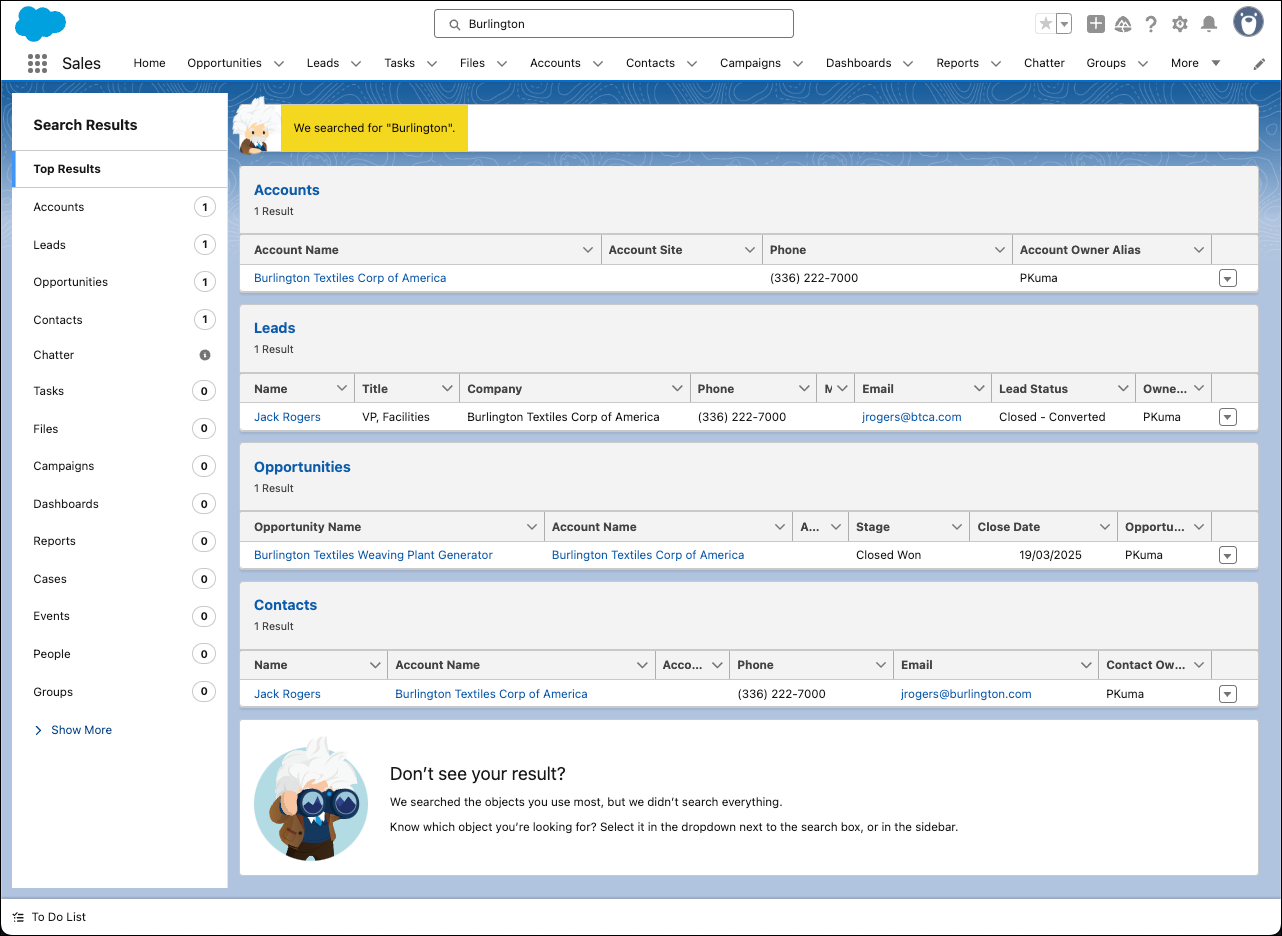Open Account Name column menu in Accounts
Screen dimensions: 1282x936
pos(588,250)
